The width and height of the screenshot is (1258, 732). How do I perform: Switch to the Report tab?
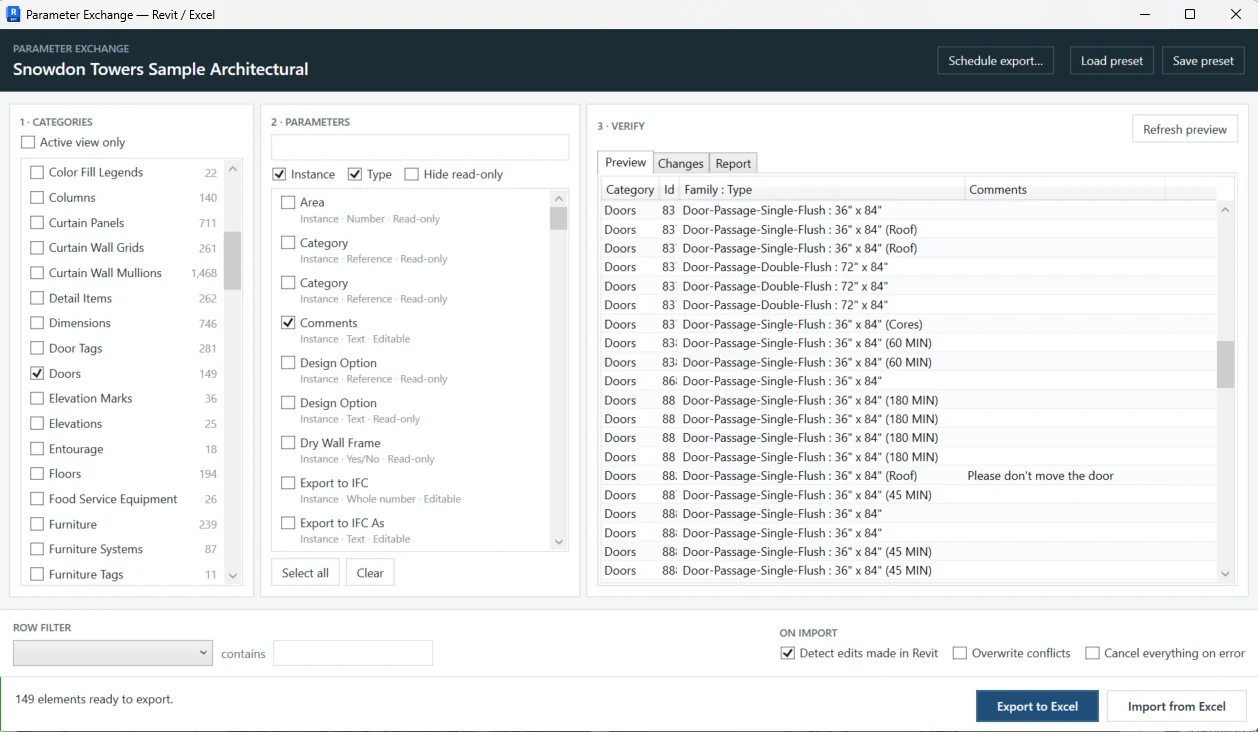733,163
